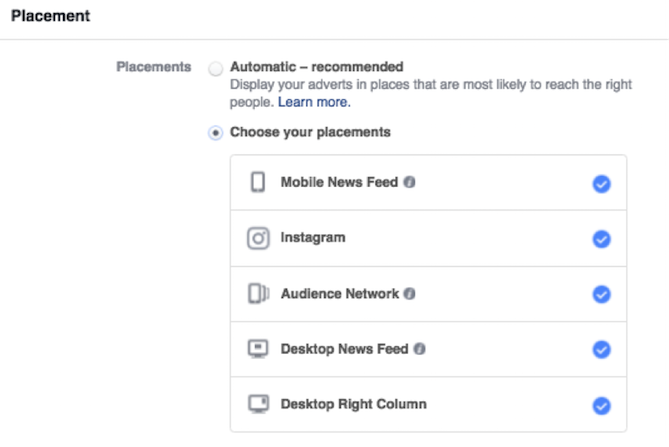Click the Instagram label text
Viewport: 669px width, 447px height.
pyautogui.click(x=313, y=238)
